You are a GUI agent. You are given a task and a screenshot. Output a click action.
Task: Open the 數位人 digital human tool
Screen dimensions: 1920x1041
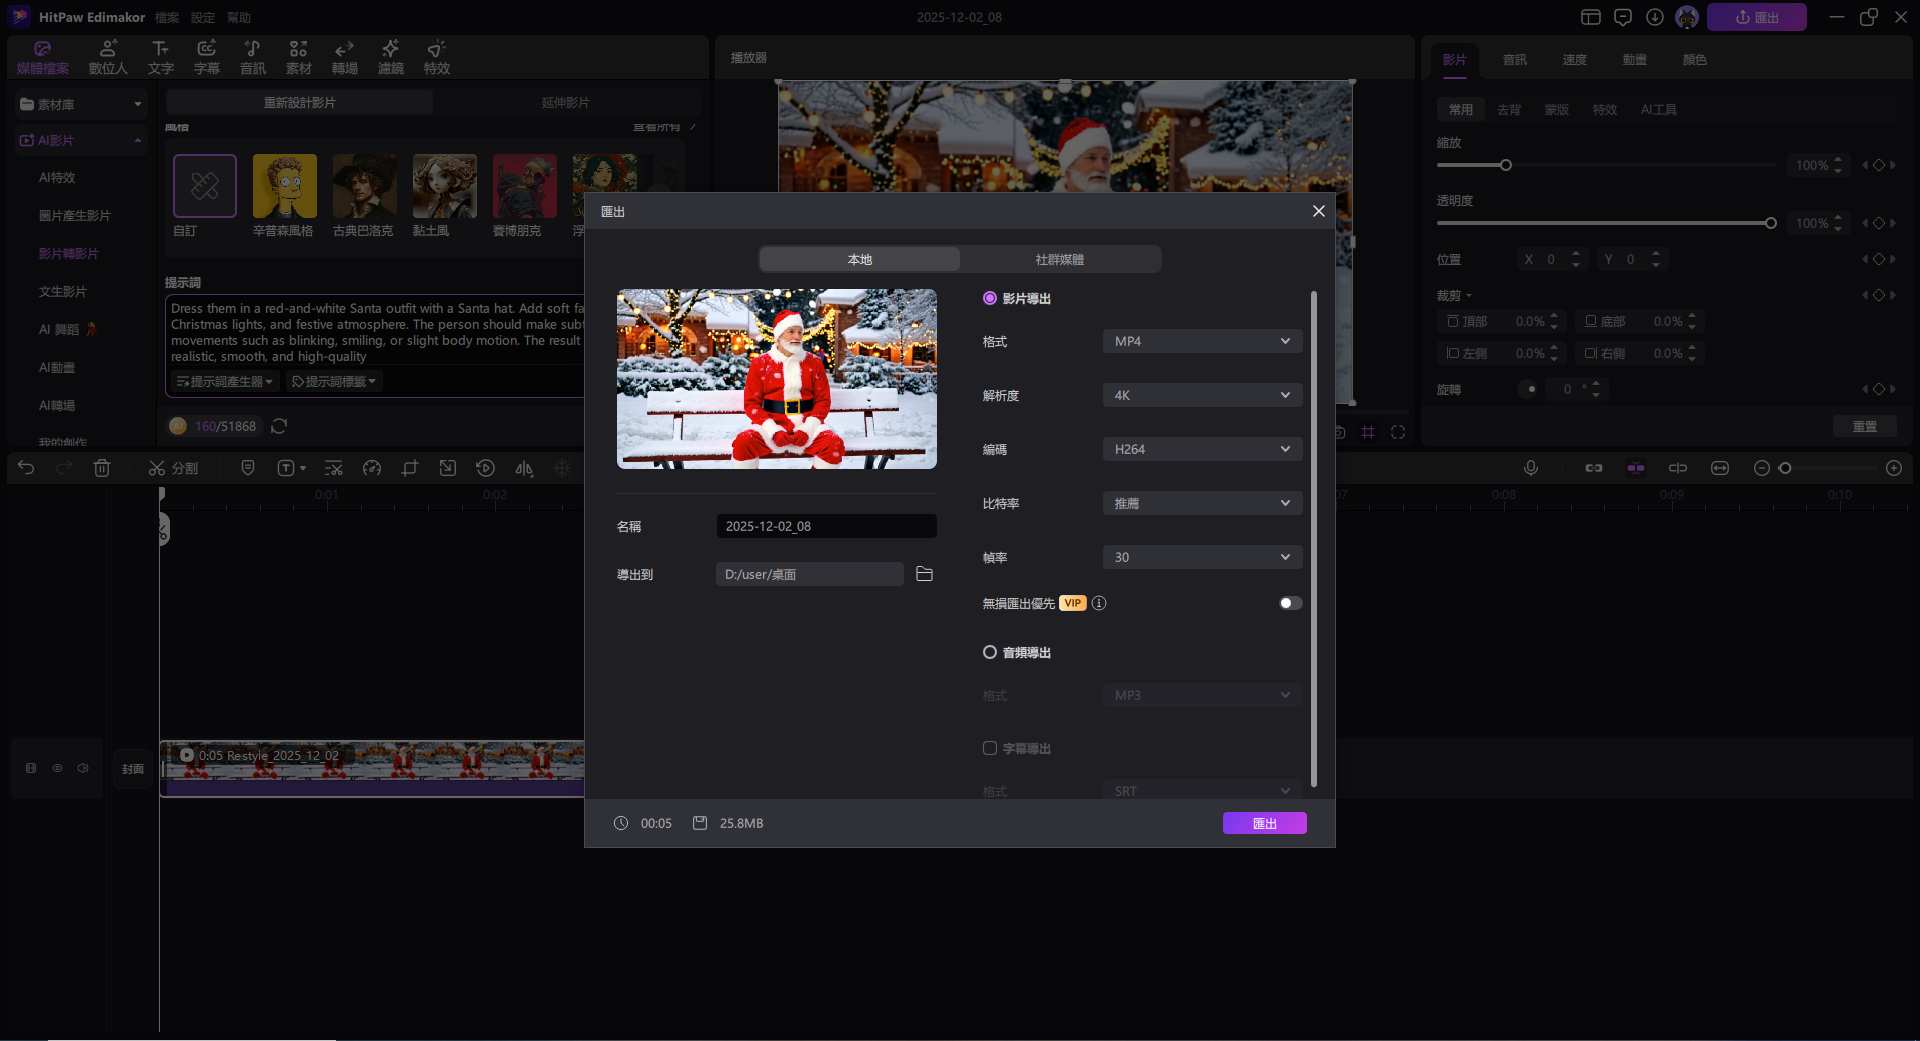108,57
